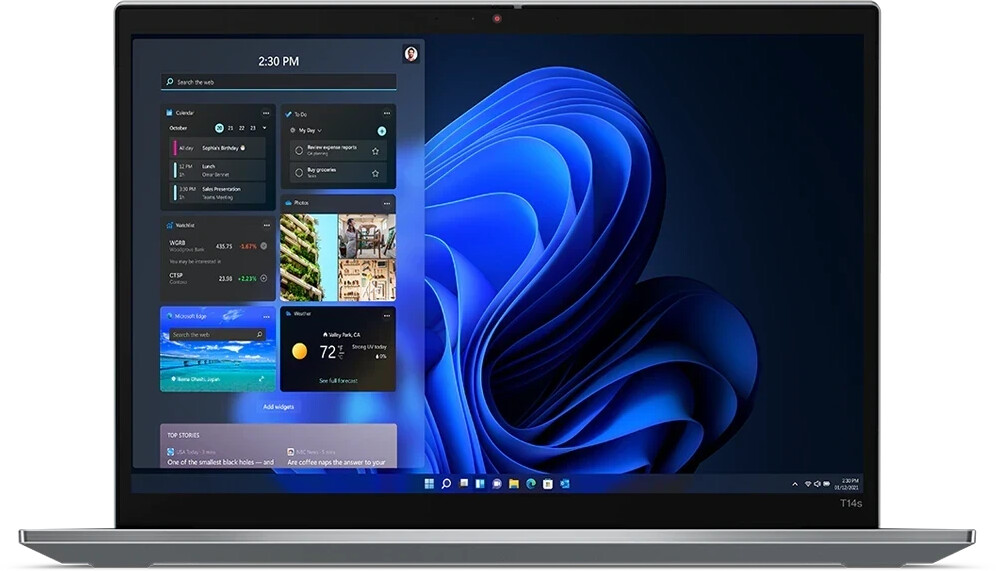Star 'Review expense reports' as important
This screenshot has height=571, width=997.
376,150
